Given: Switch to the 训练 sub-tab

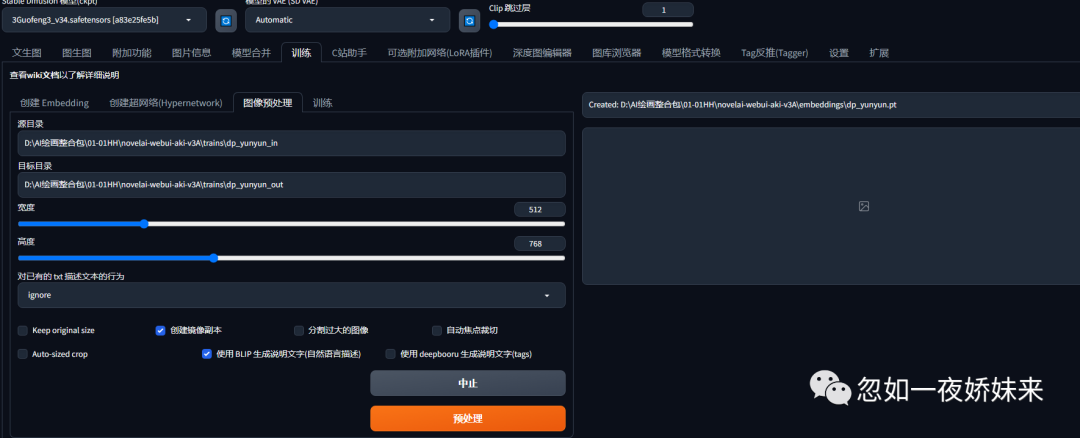Looking at the screenshot, I should click(323, 103).
